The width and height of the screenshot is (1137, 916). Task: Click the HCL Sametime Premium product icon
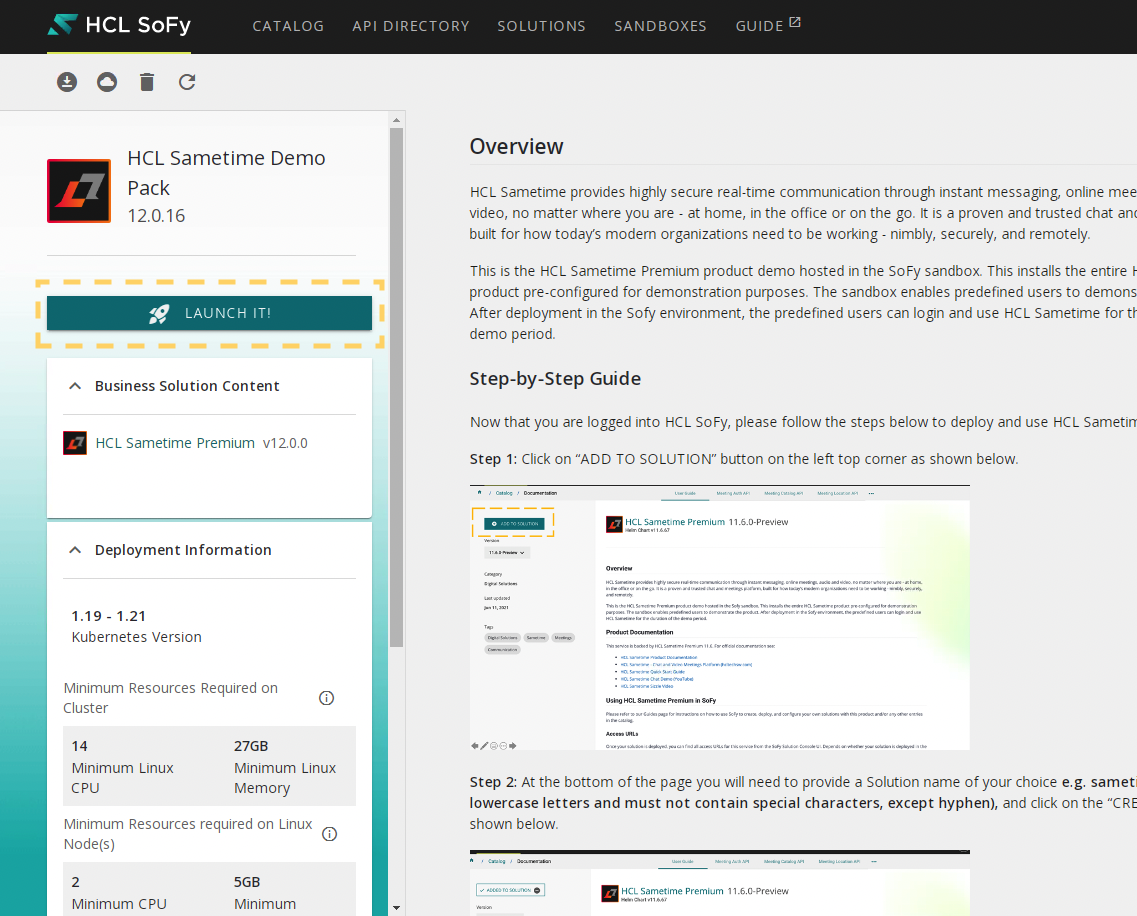[75, 443]
